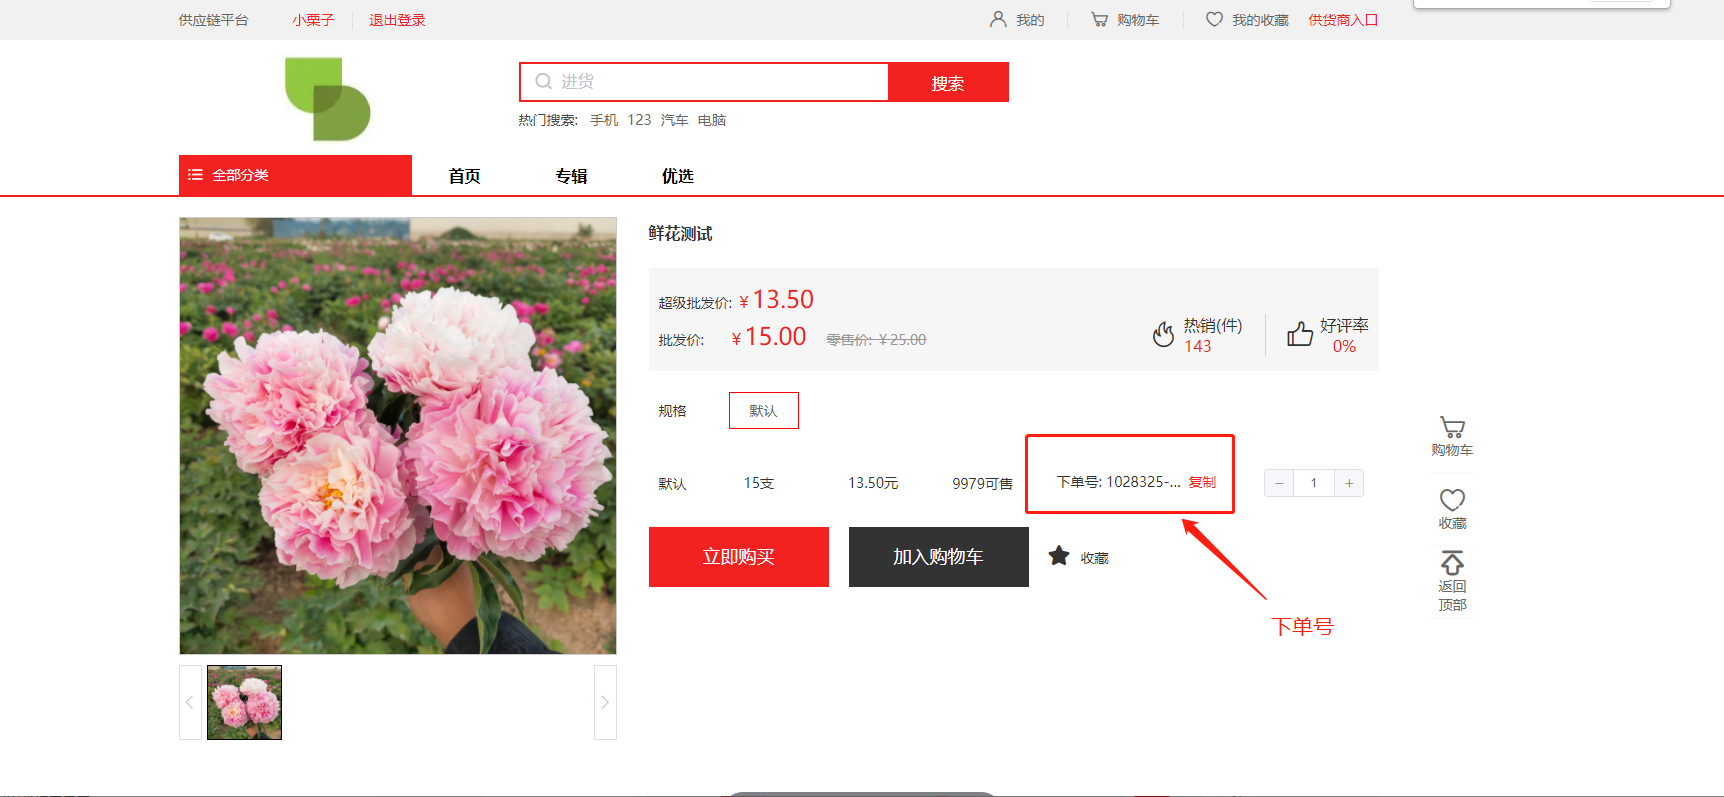Increase quantity with the plus button

tap(1349, 483)
